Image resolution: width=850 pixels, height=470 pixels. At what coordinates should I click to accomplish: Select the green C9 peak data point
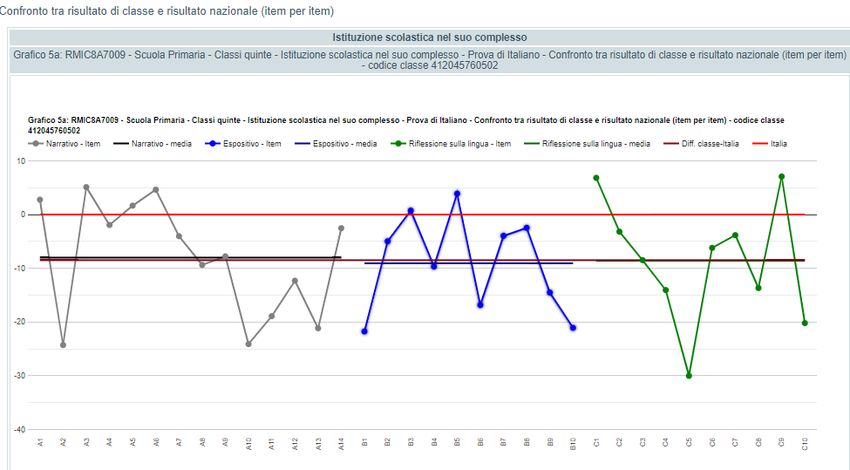point(782,177)
